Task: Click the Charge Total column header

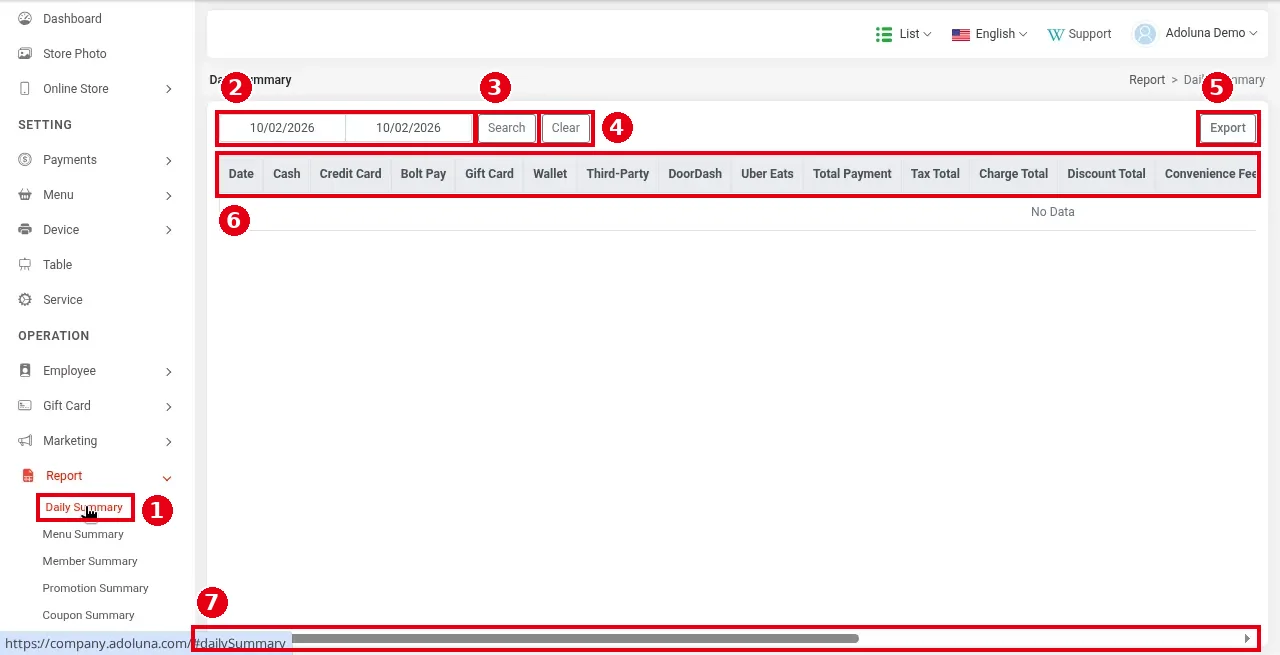Action: [x=1013, y=174]
